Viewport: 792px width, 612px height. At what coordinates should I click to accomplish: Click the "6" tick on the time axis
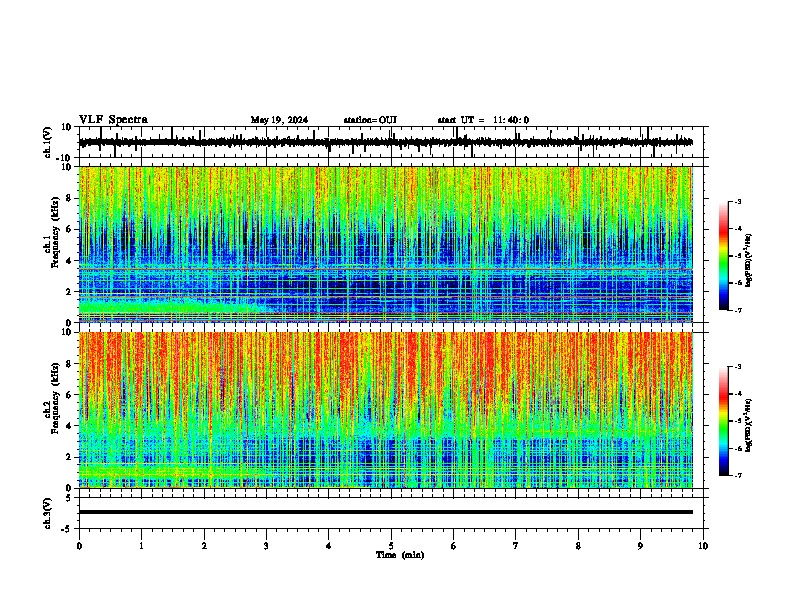453,546
